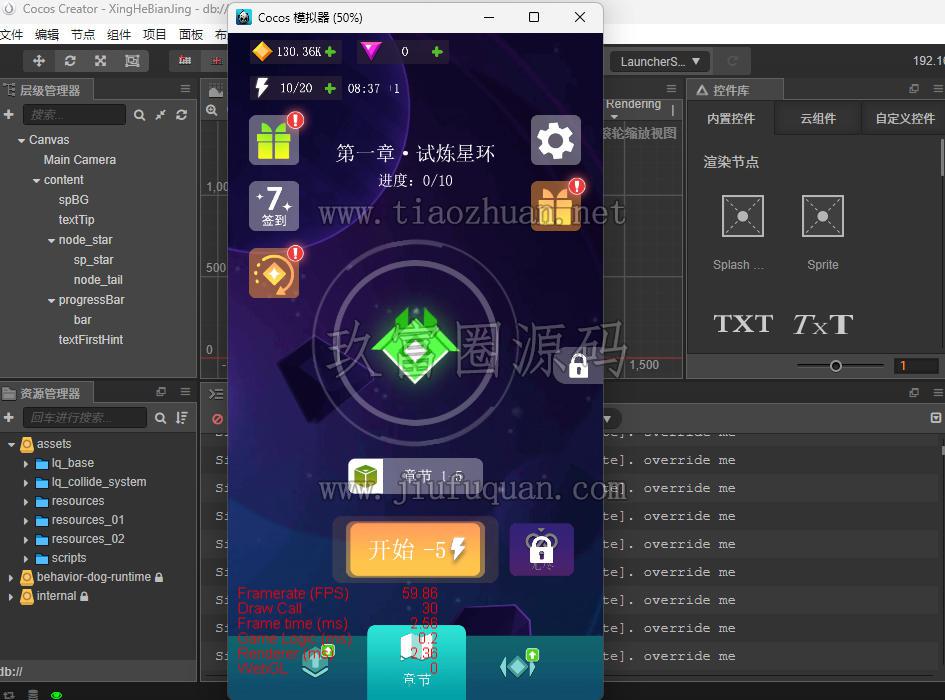Select the scale transform tool

point(101,61)
